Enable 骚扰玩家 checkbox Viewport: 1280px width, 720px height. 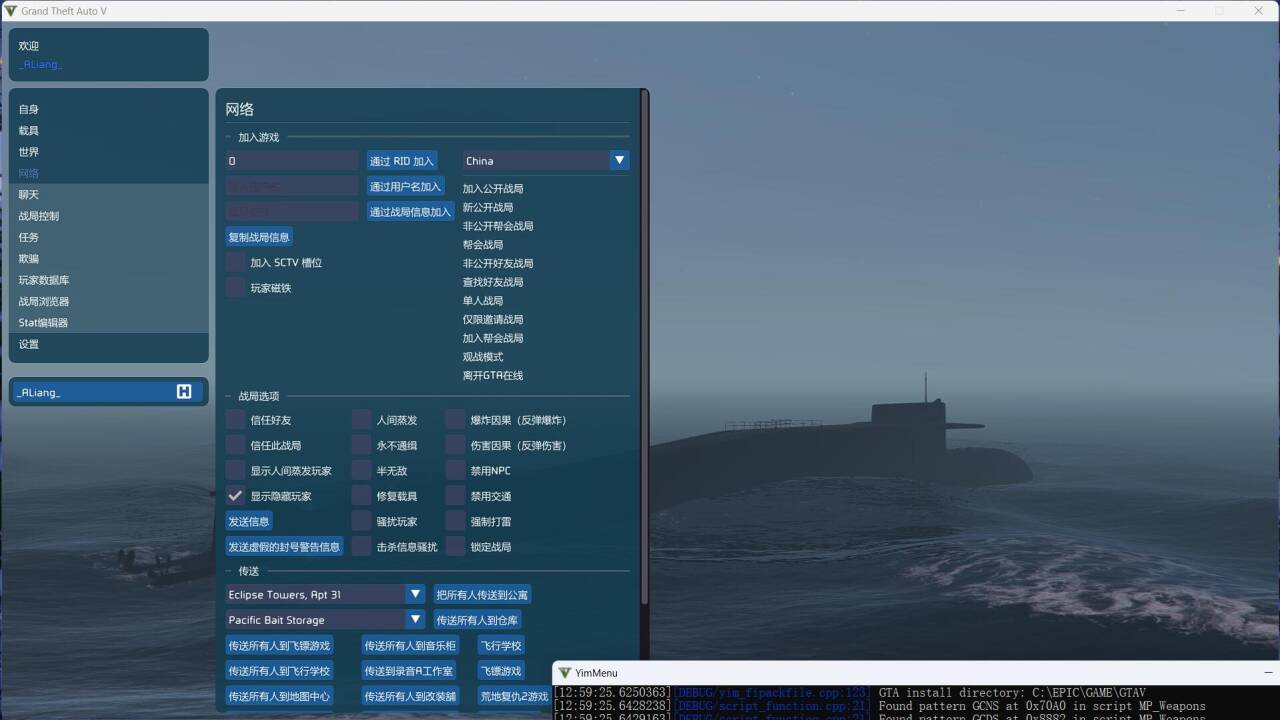click(x=361, y=521)
